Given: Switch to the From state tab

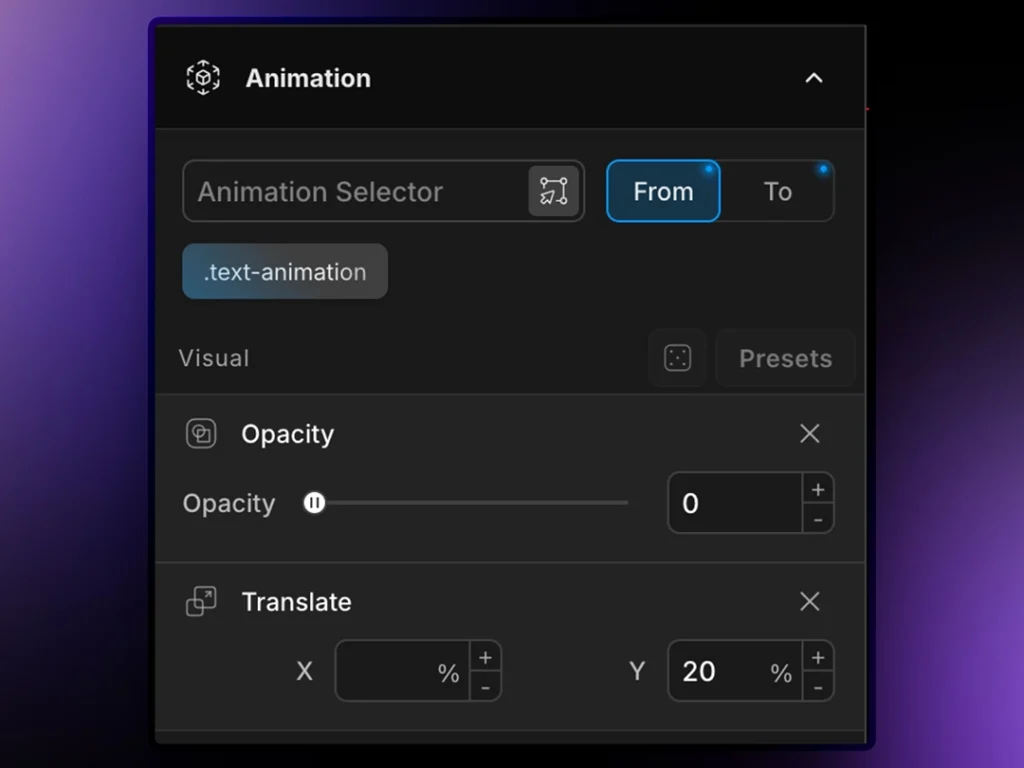Looking at the screenshot, I should pos(663,191).
